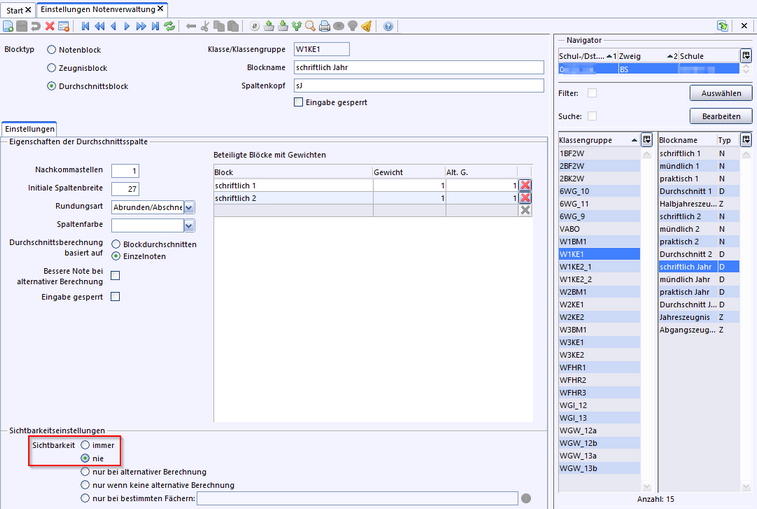Image resolution: width=757 pixels, height=509 pixels.
Task: Remove block 'schriftlich 1' with red X
Action: tap(525, 185)
